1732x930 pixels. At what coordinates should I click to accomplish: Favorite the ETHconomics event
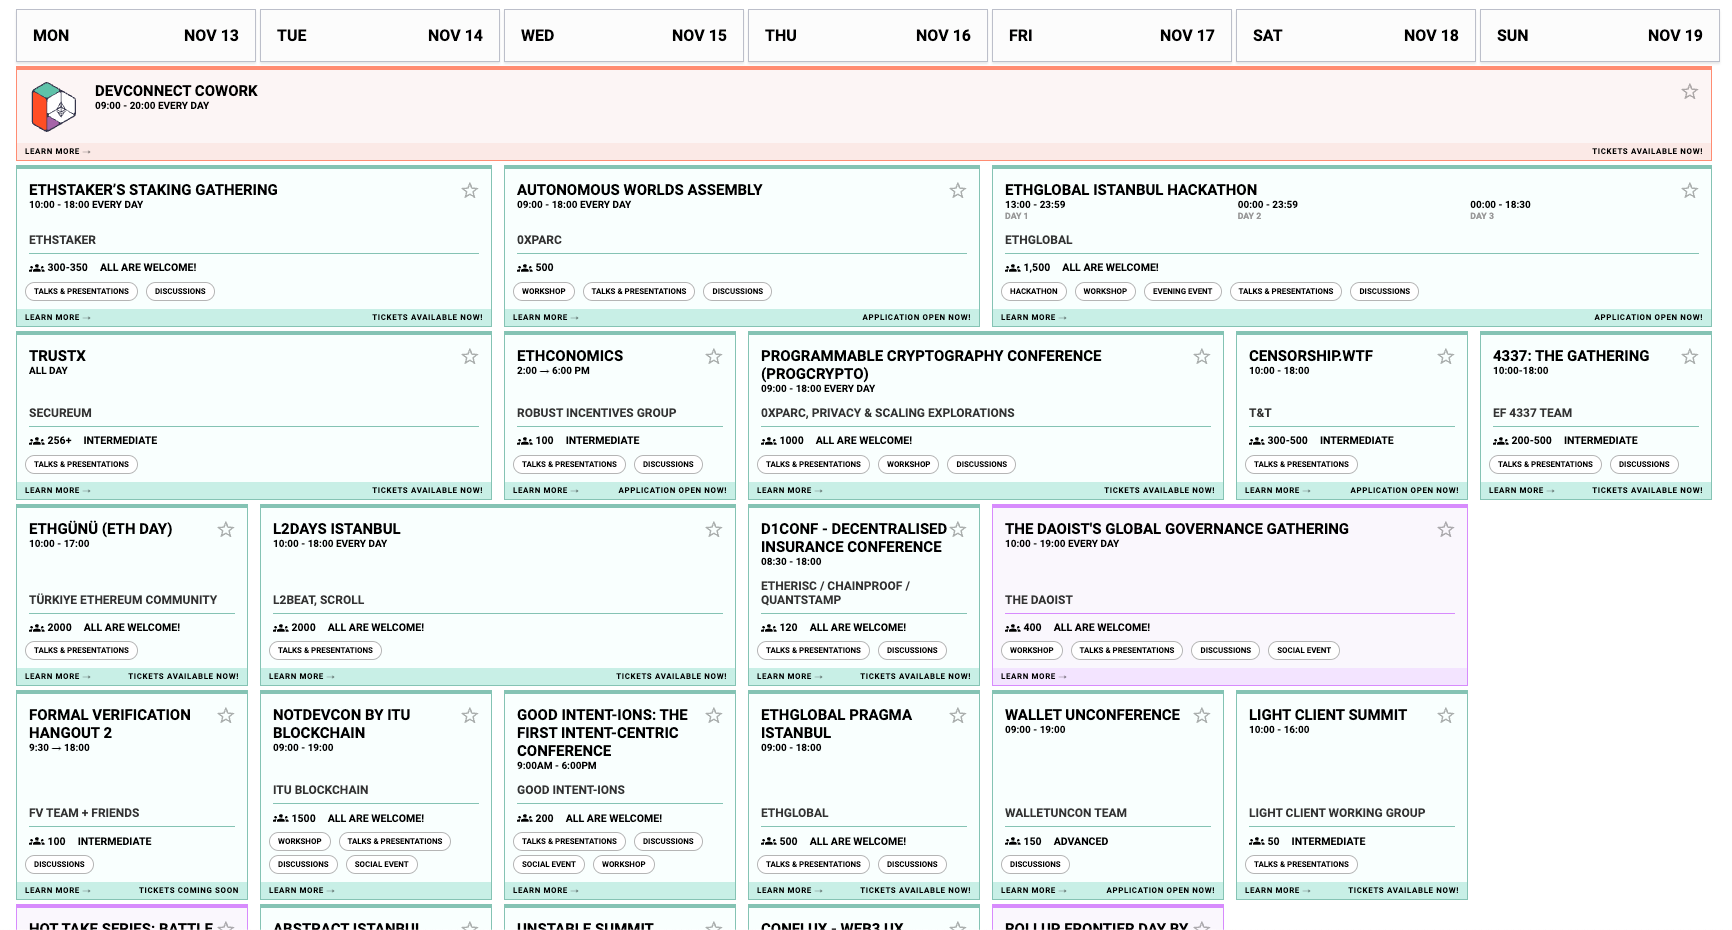pos(713,356)
